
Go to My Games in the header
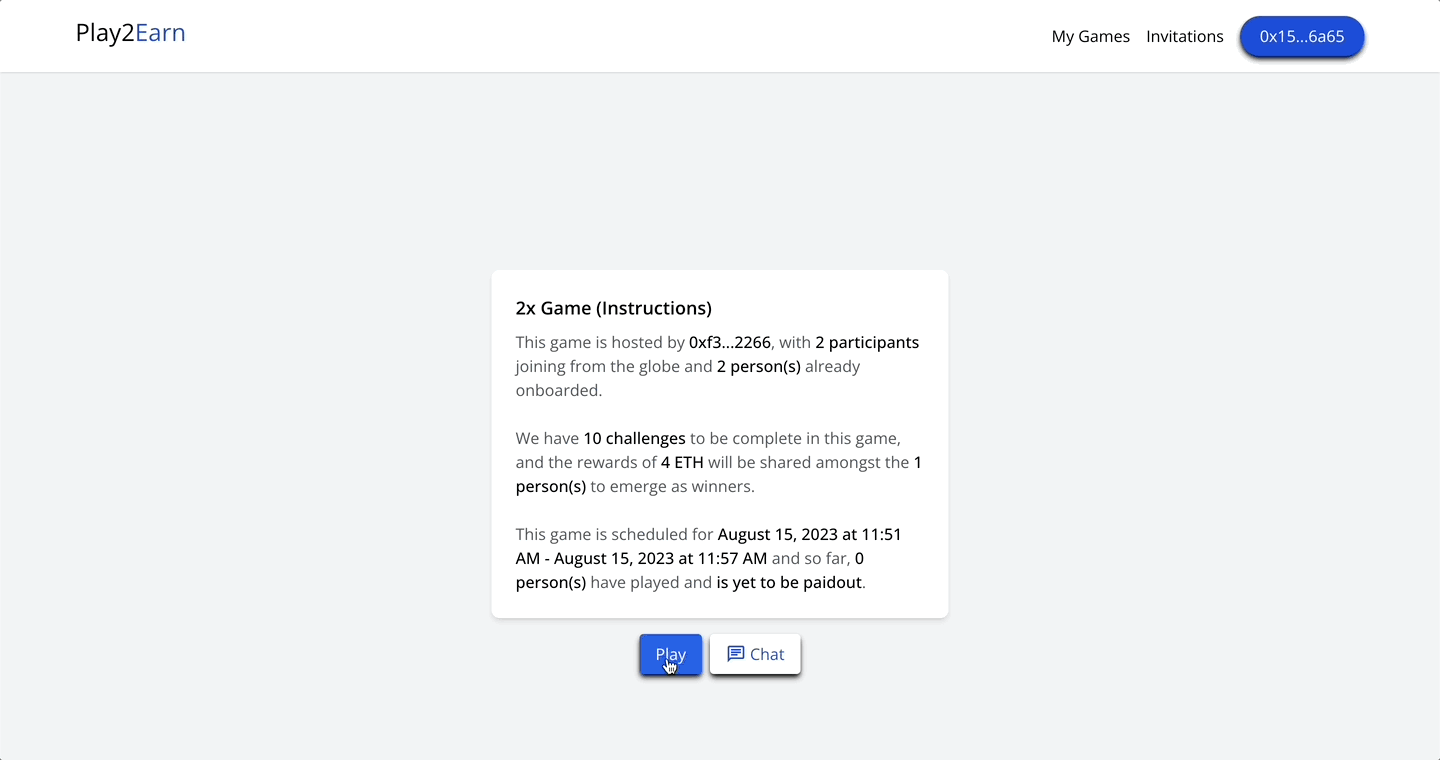click(x=1091, y=36)
